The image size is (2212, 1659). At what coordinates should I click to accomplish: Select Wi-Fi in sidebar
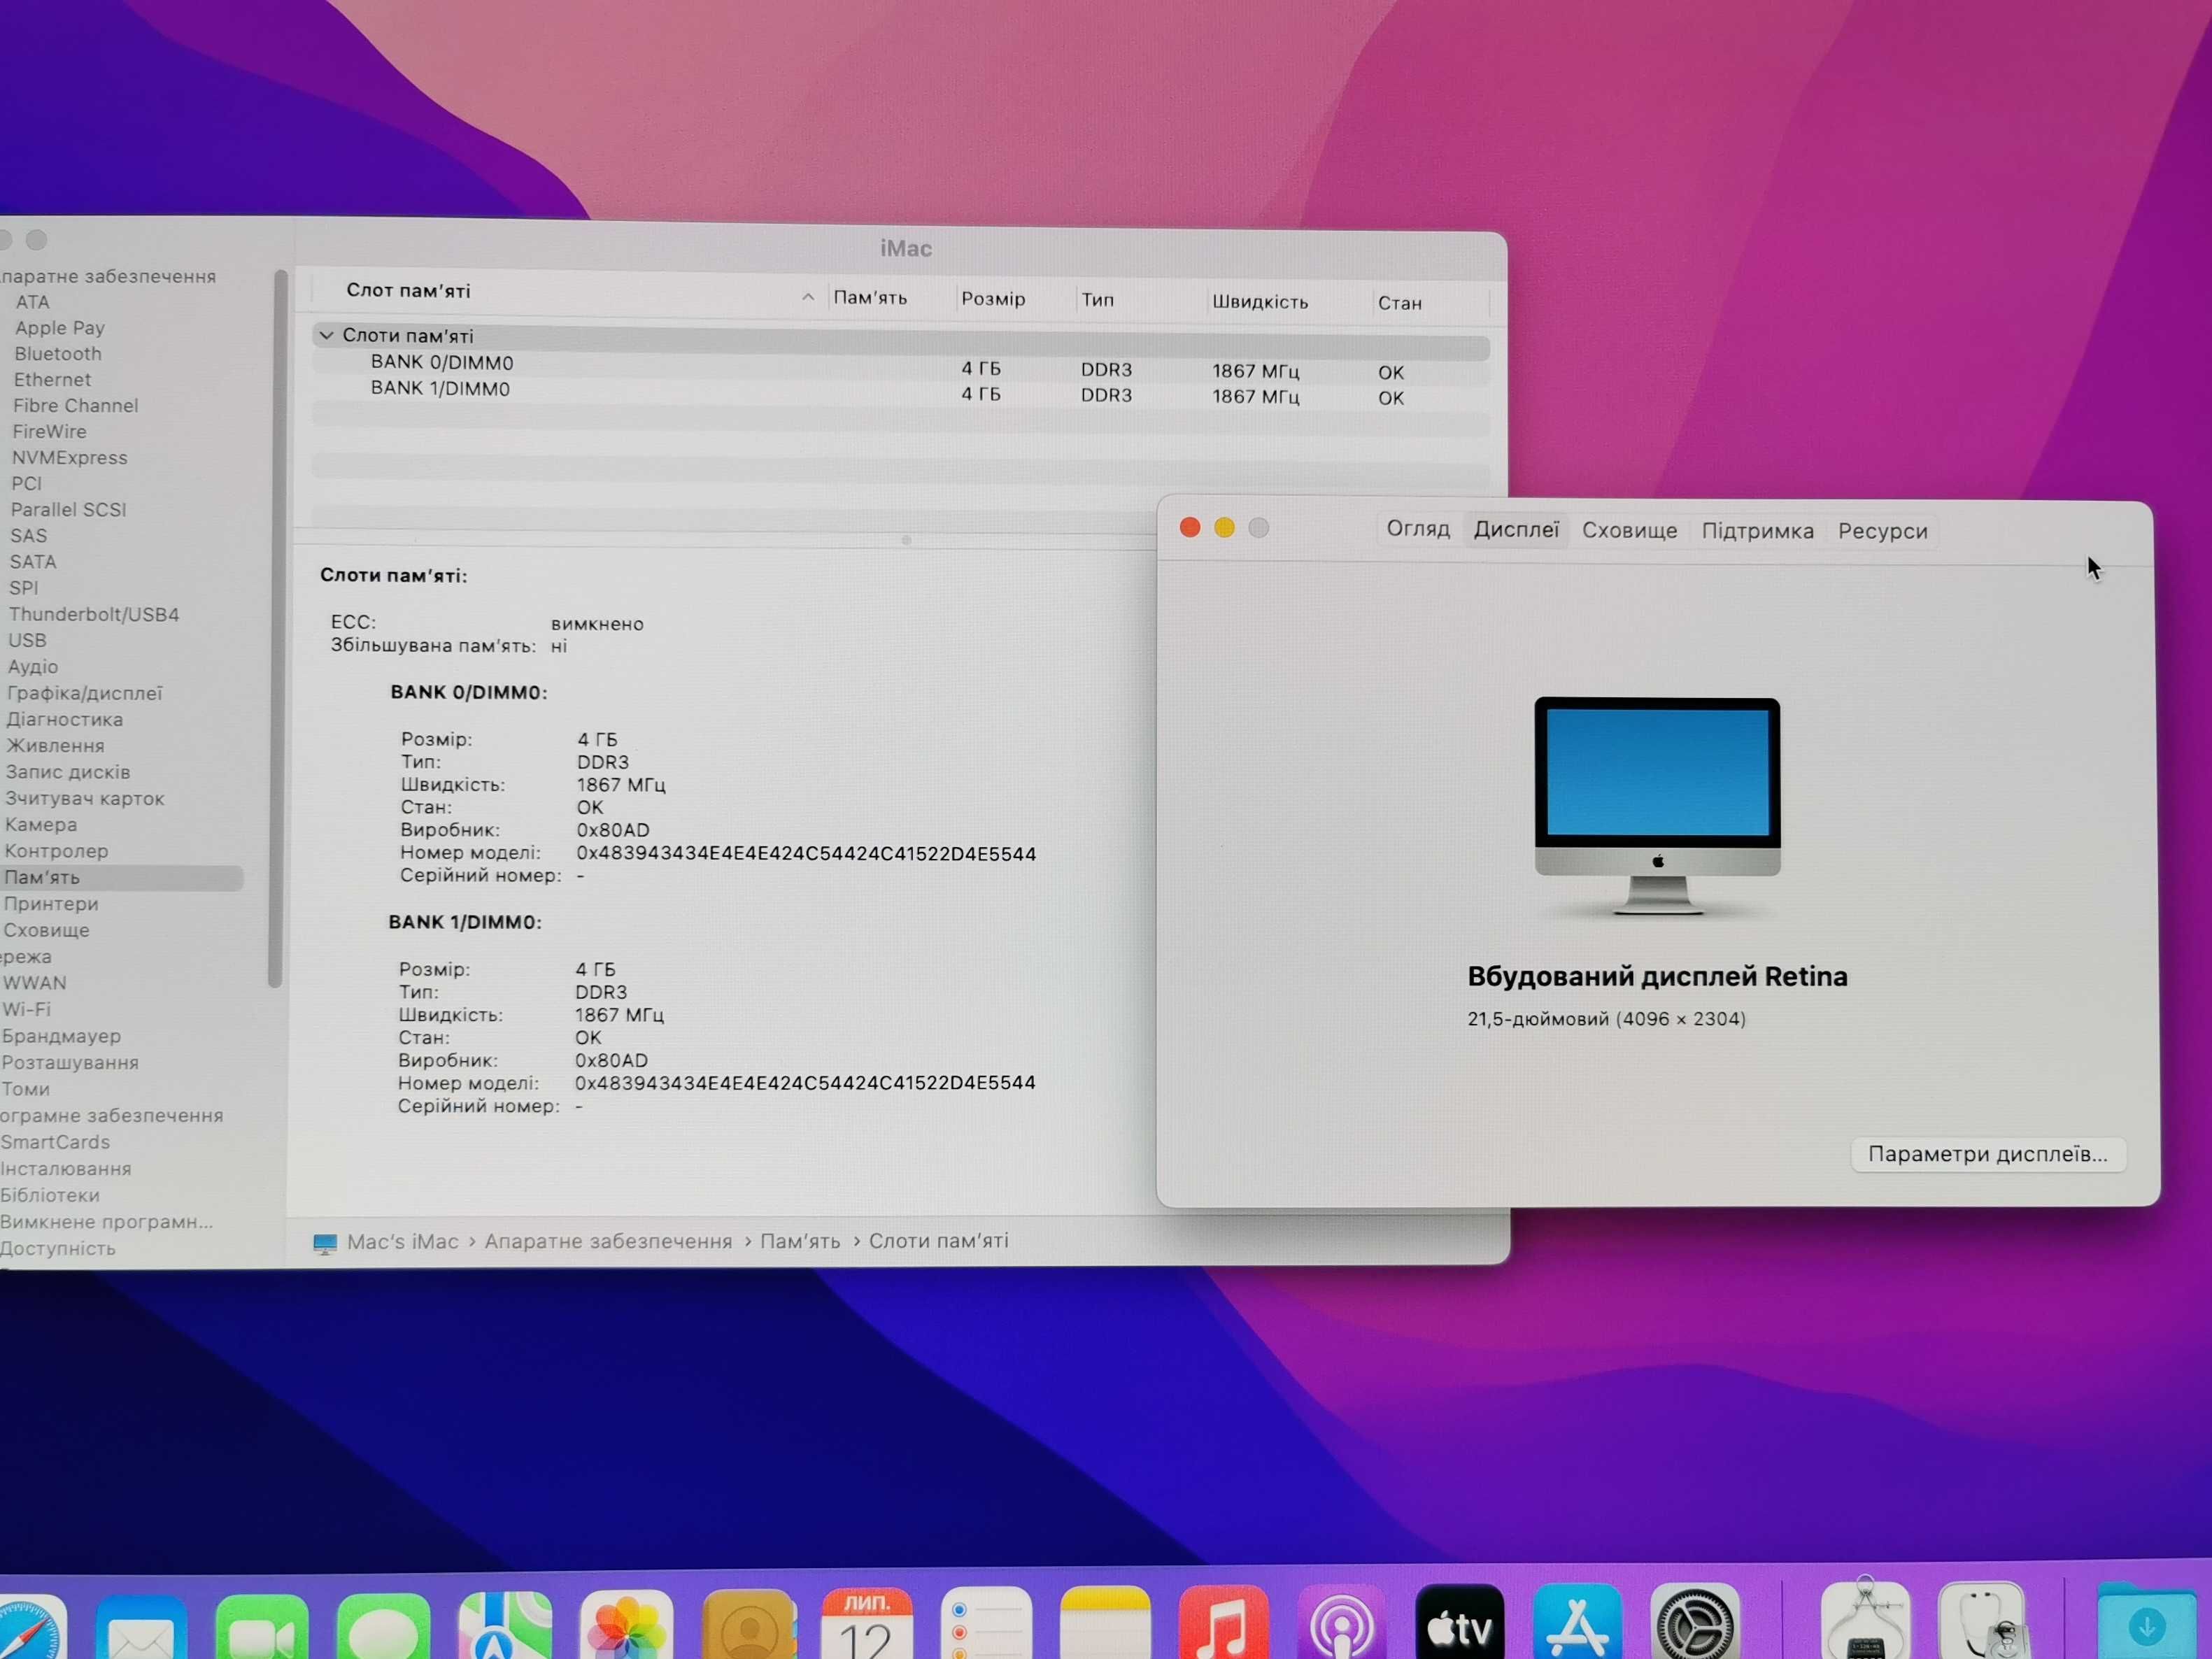[x=26, y=1010]
